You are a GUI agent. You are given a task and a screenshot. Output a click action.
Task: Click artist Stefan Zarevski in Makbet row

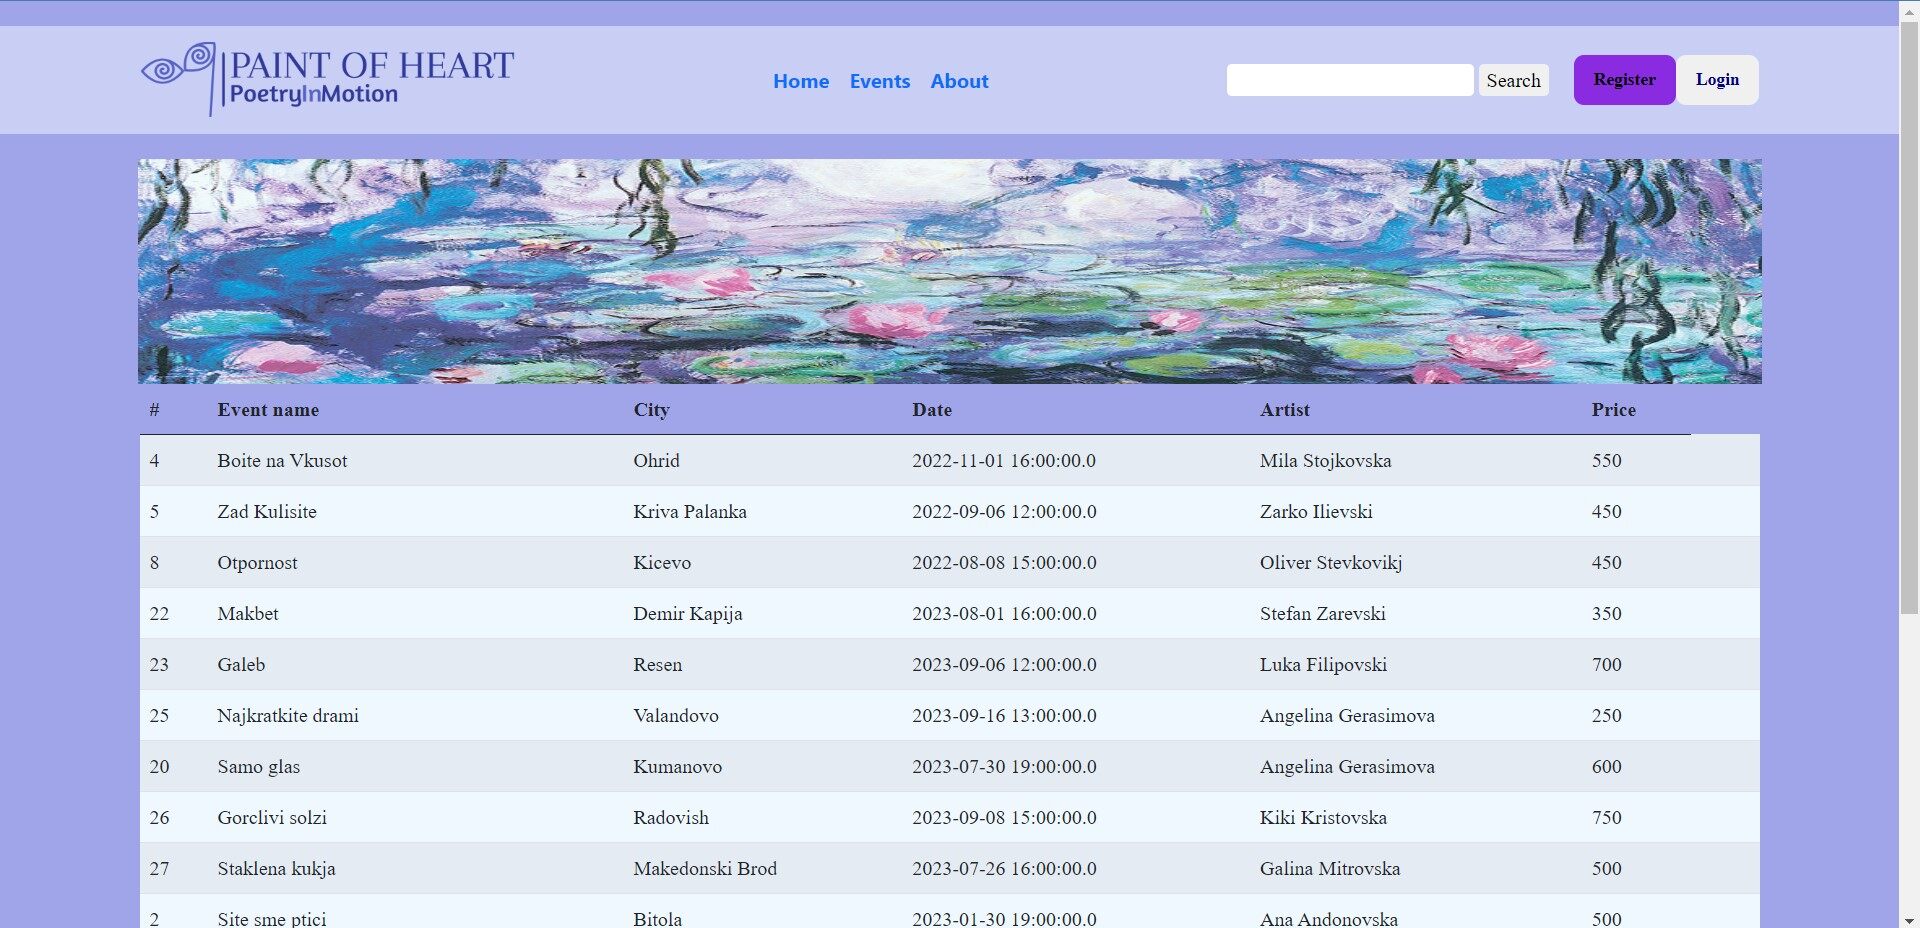1322,614
